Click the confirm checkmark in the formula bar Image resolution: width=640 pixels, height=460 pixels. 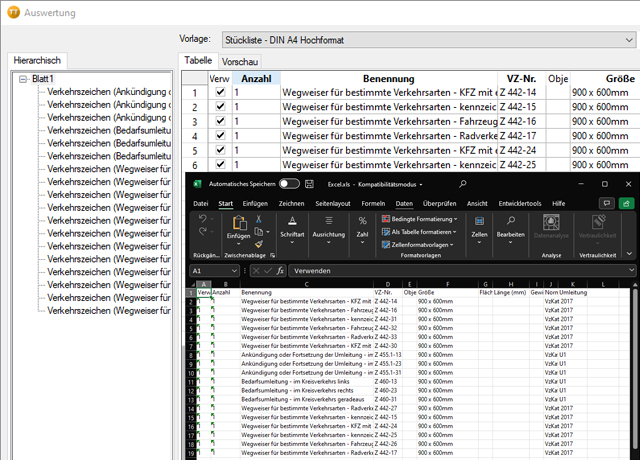tap(268, 271)
